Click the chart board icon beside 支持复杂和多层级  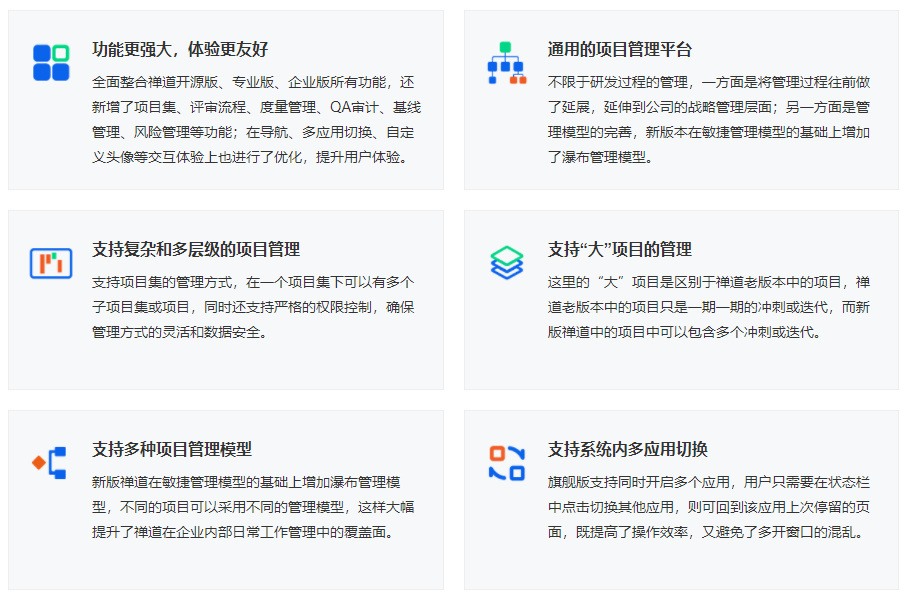pos(51,263)
